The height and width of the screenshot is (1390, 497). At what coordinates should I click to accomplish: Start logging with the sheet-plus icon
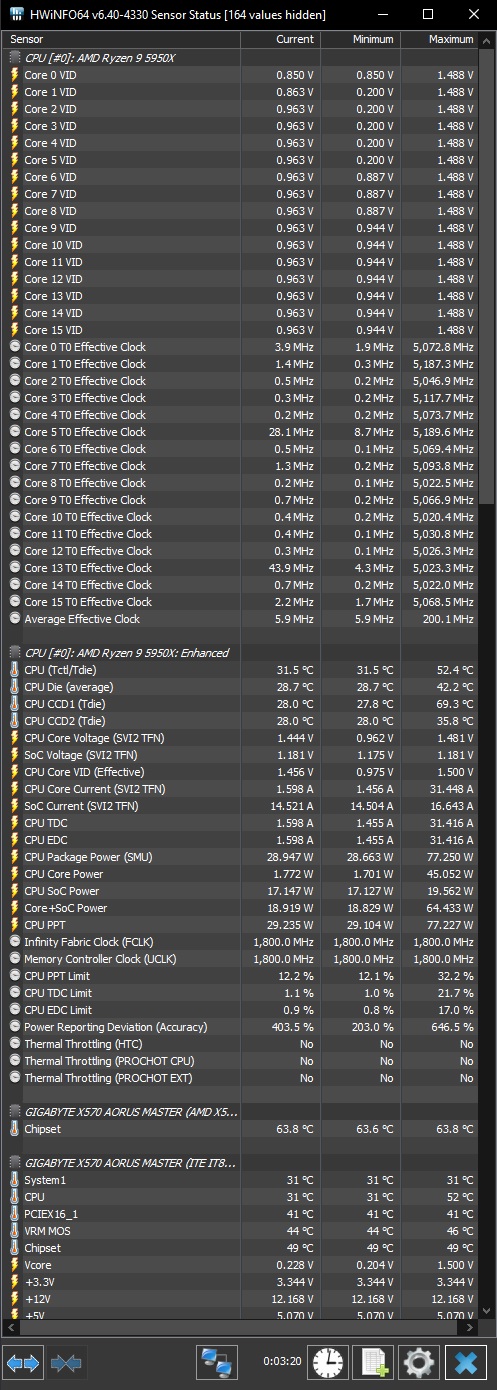pos(374,1362)
